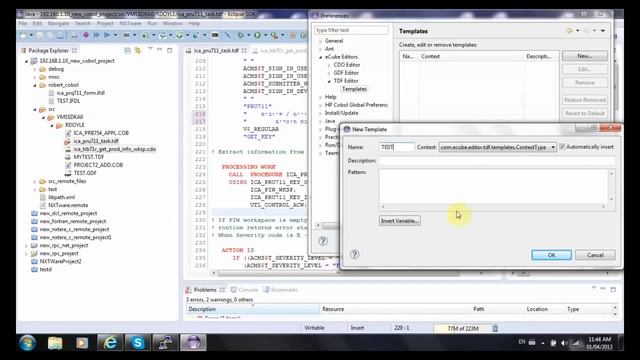
Task: Minimize the Package Explorer view
Action: pos(160,50)
